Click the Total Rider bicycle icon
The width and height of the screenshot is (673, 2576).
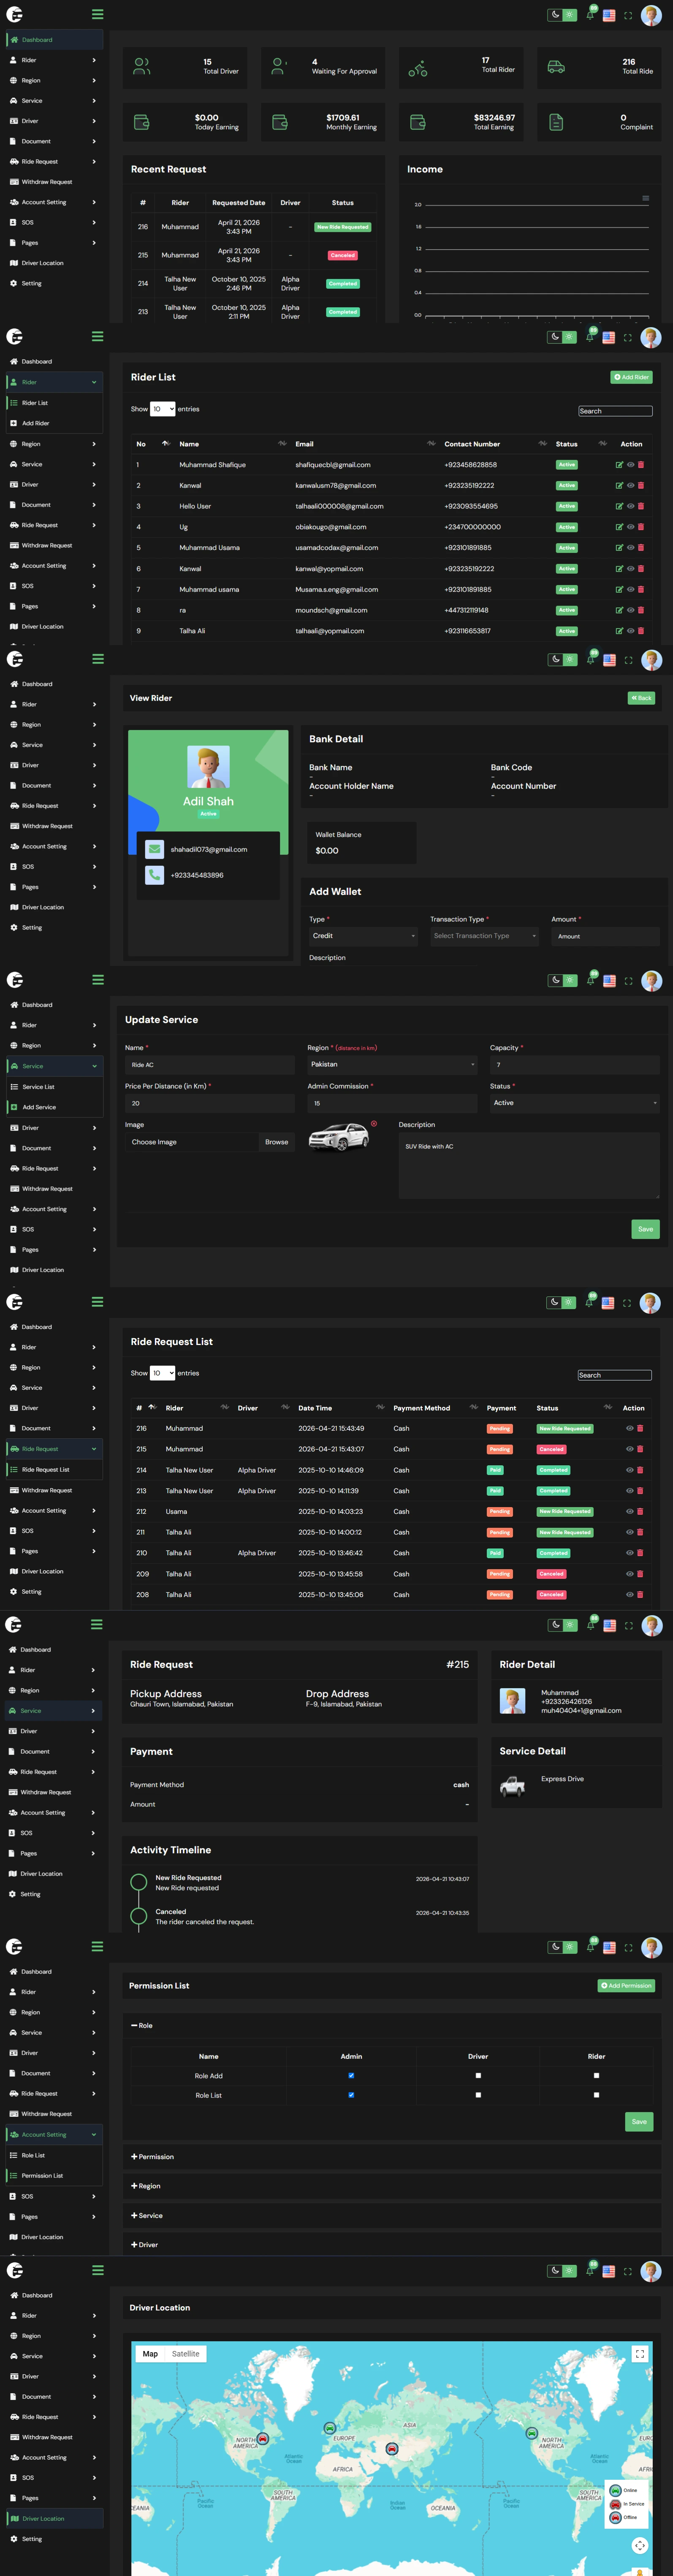(x=418, y=69)
